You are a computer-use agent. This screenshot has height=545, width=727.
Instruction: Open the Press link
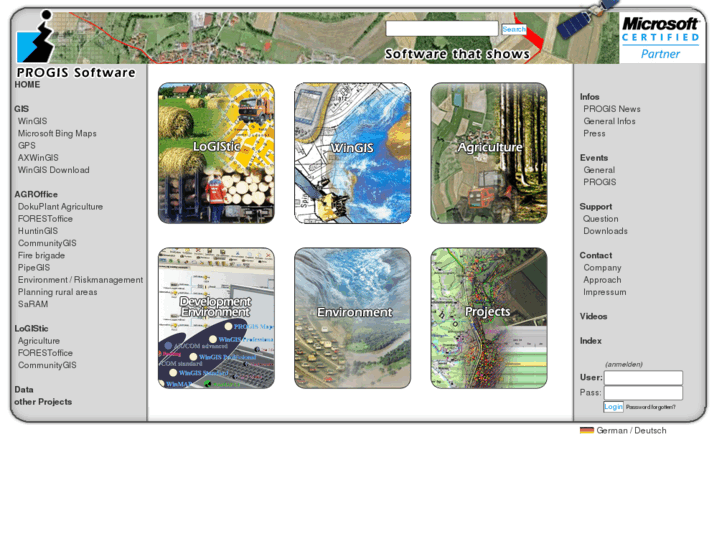click(x=594, y=133)
